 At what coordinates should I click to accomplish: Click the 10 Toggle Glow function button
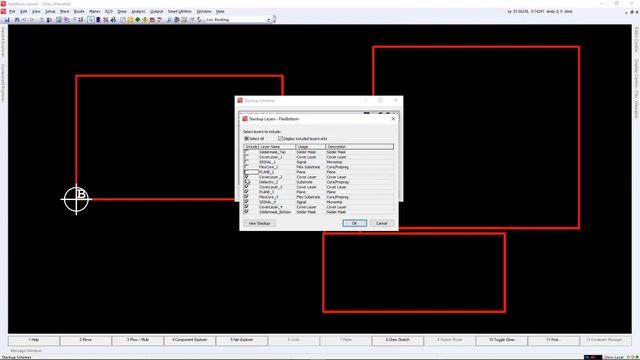coord(501,340)
